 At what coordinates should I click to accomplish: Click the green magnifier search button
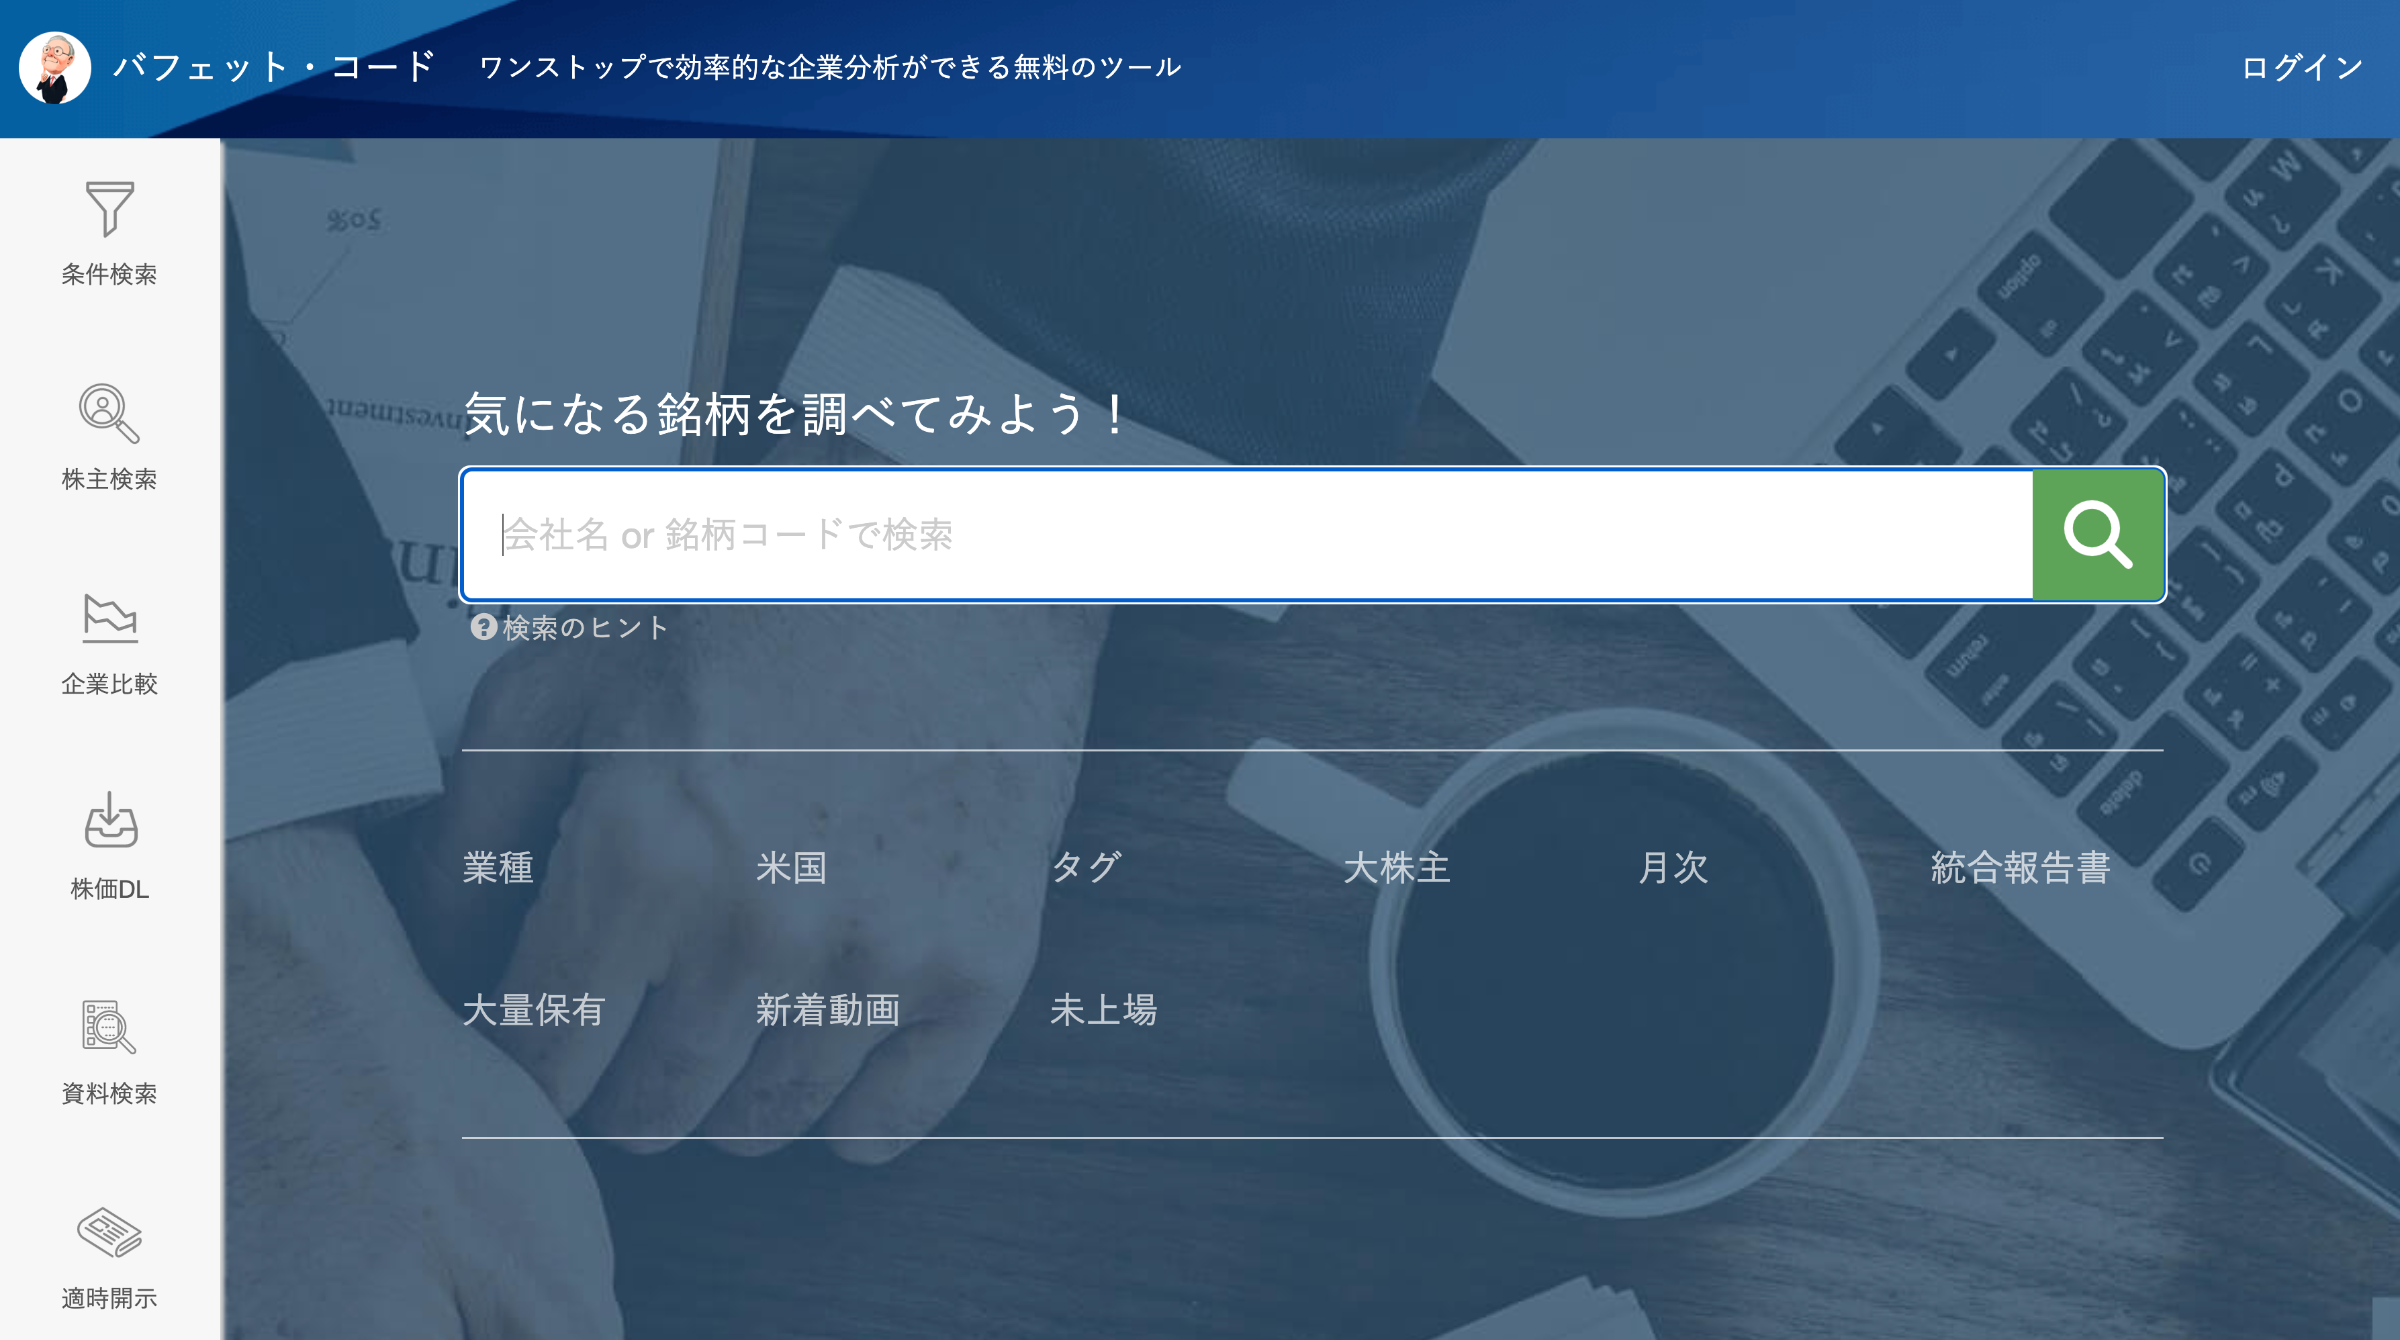pyautogui.click(x=2098, y=535)
